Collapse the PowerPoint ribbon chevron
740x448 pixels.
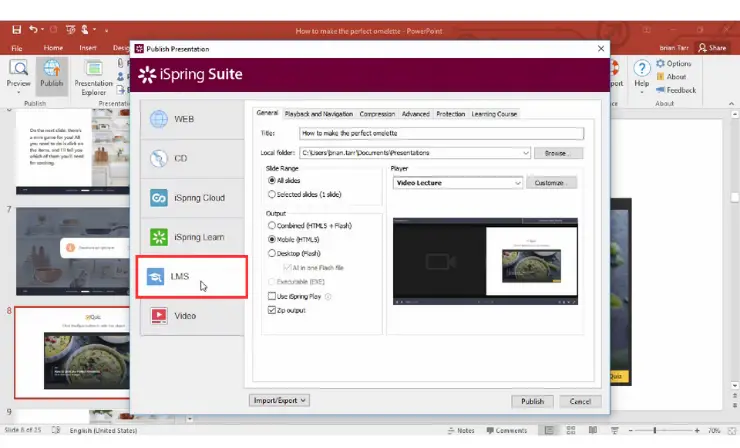[732, 103]
